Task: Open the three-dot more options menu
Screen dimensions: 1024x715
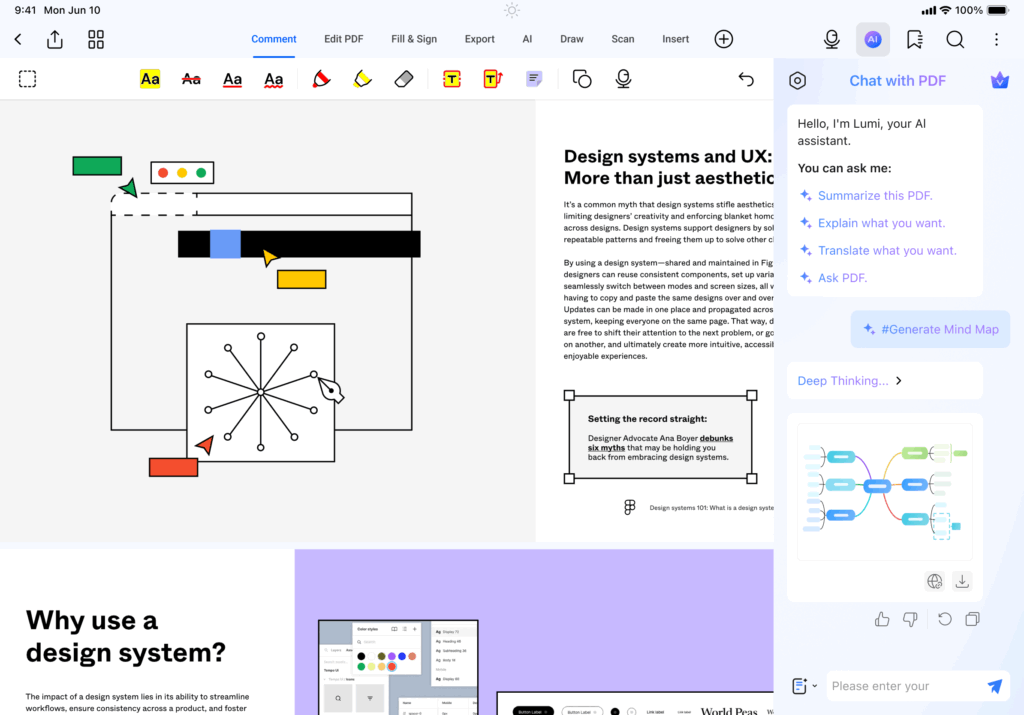Action: pos(997,39)
